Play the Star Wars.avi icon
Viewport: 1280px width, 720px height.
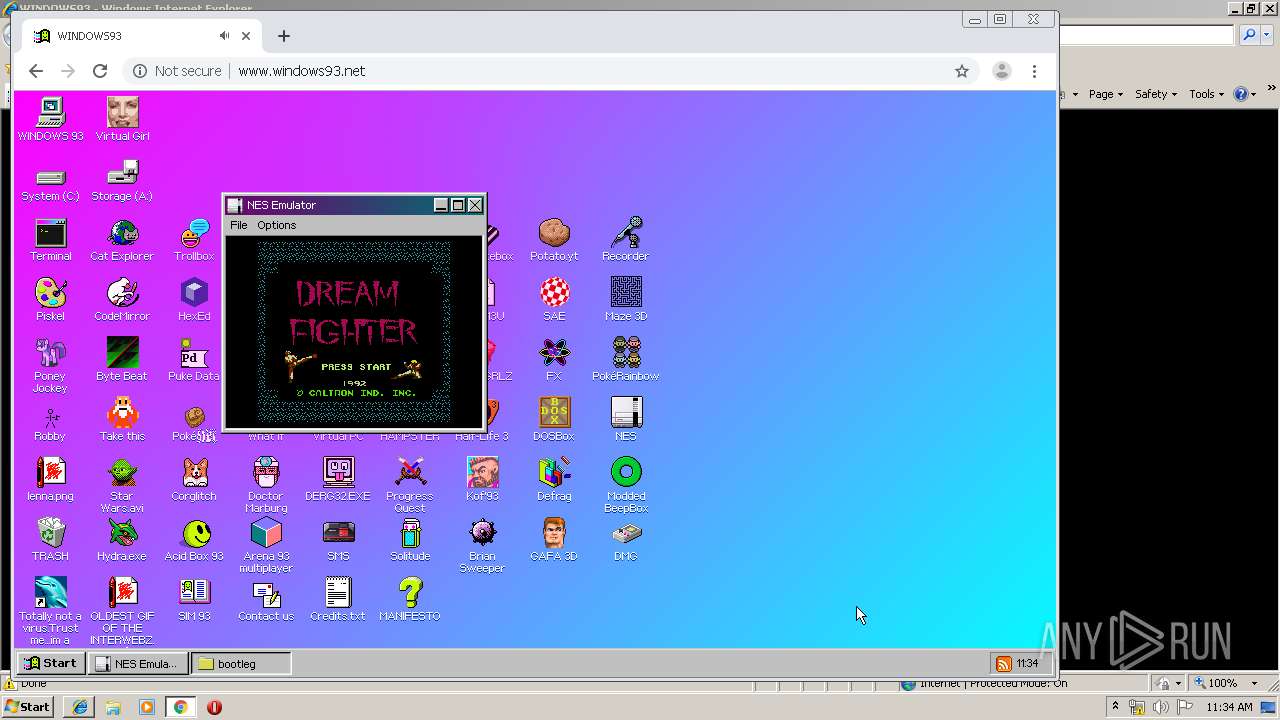(x=122, y=485)
